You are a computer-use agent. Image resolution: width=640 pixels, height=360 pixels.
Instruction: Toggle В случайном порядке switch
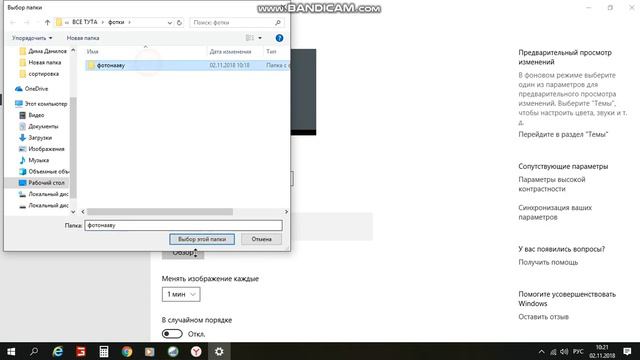[x=172, y=334]
